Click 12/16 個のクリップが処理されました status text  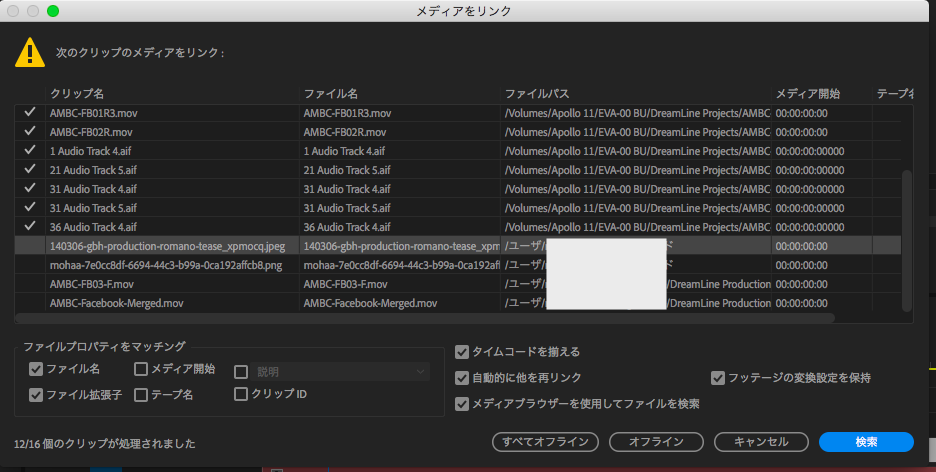click(x=105, y=443)
